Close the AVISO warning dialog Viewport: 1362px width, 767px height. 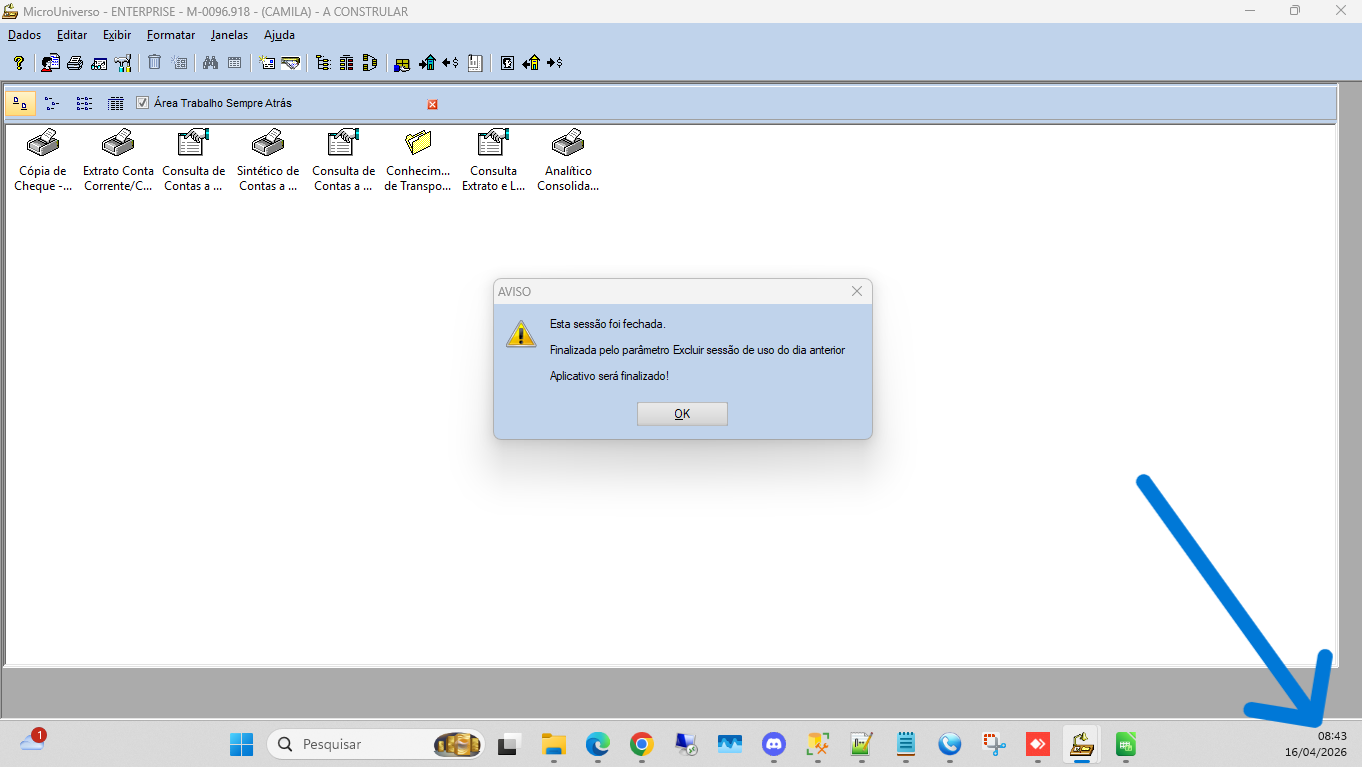pos(856,291)
